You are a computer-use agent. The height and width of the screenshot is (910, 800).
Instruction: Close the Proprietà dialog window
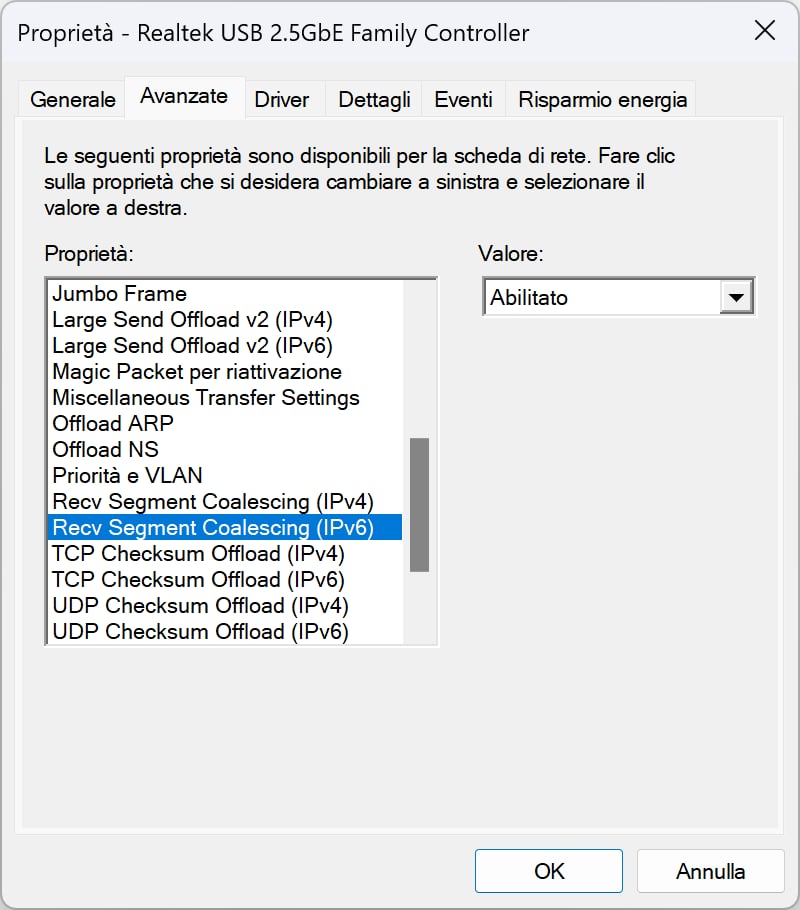point(765,30)
